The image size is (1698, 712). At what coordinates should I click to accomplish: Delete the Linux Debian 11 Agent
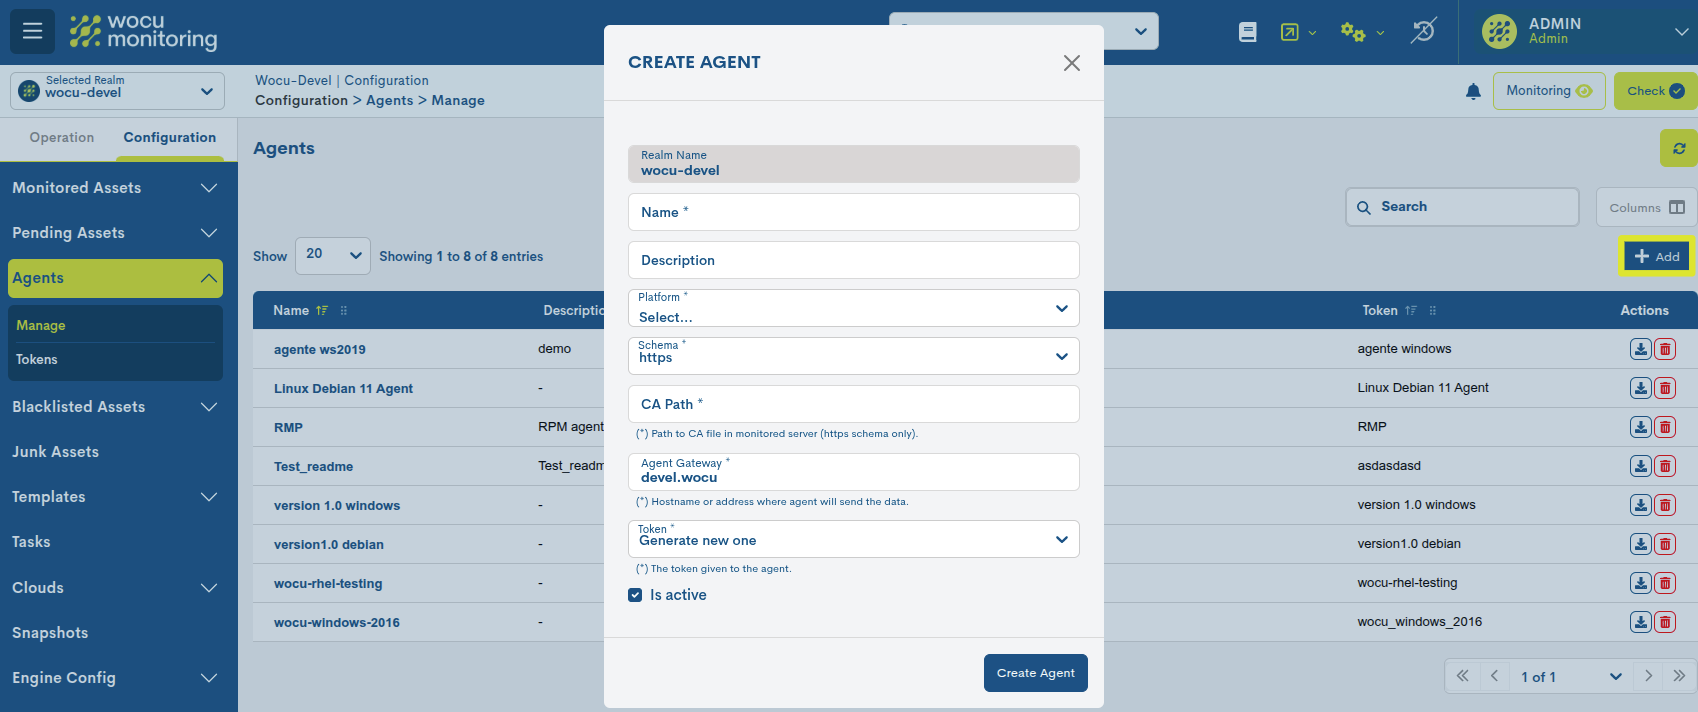[1665, 388]
